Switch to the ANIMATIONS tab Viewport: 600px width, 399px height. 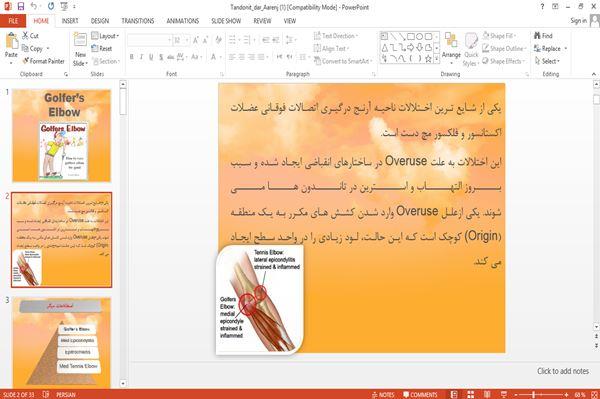pos(183,21)
